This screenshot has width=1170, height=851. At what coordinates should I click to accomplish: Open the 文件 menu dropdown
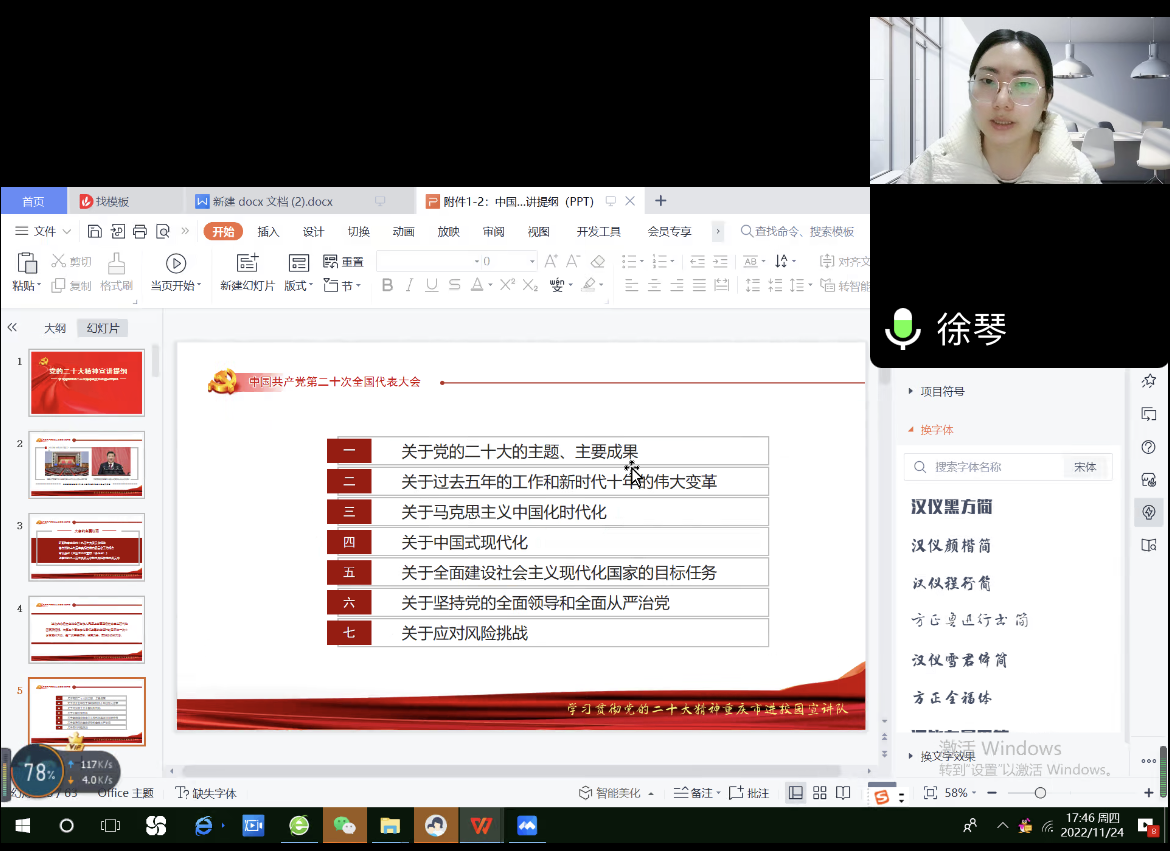click(44, 232)
